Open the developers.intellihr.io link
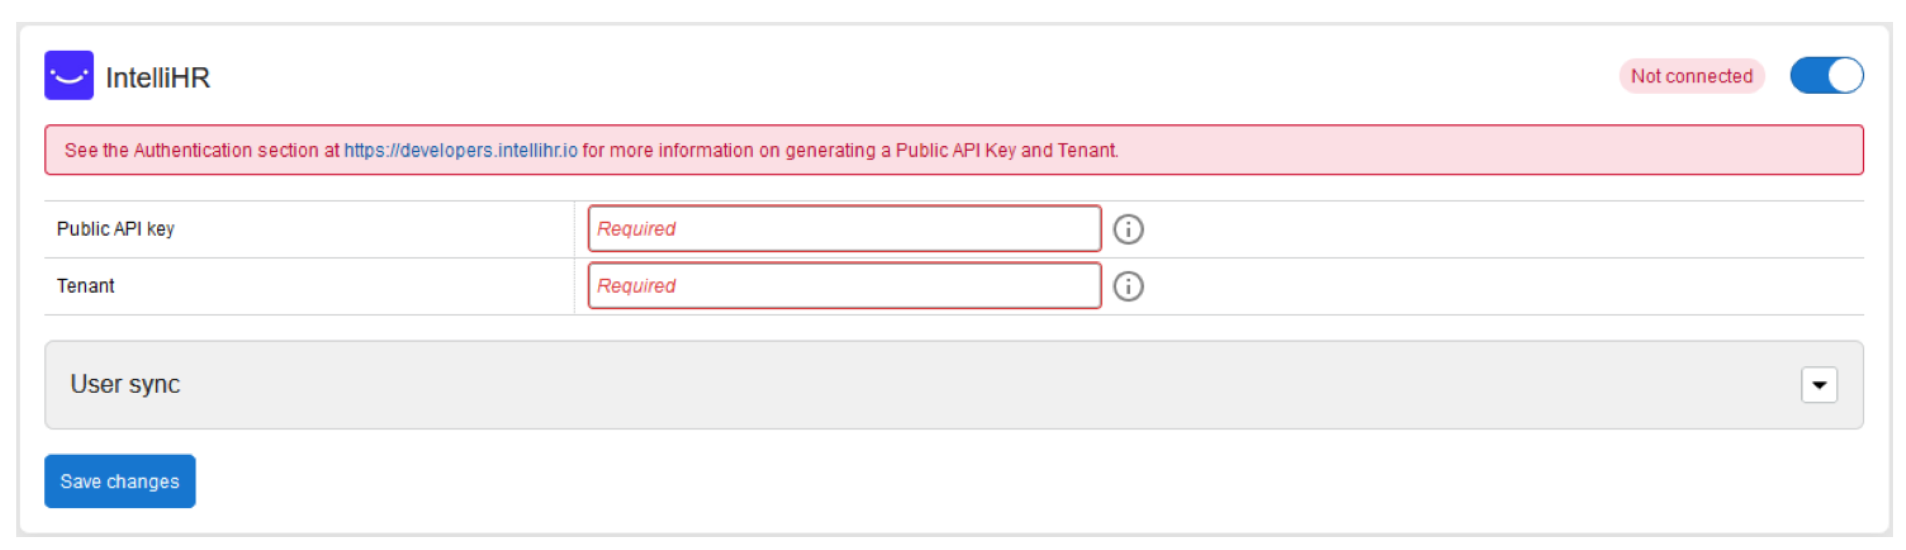 [x=460, y=151]
